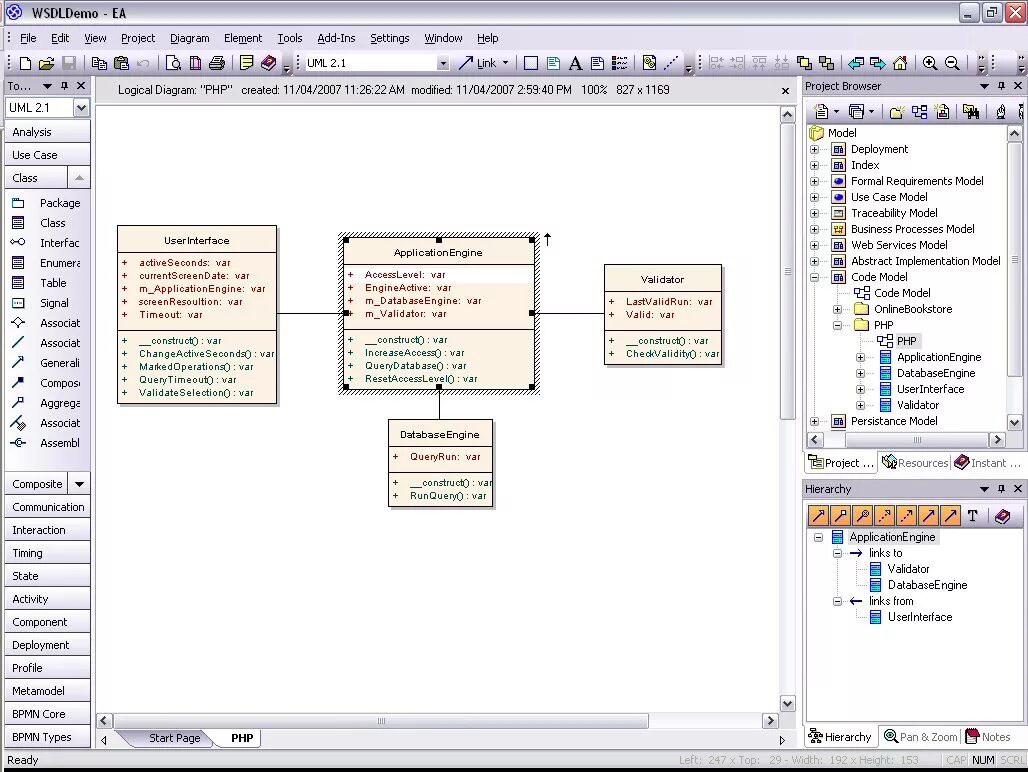
Task: Pin the Hierarchy panel with the pushpin
Action: click(1001, 489)
